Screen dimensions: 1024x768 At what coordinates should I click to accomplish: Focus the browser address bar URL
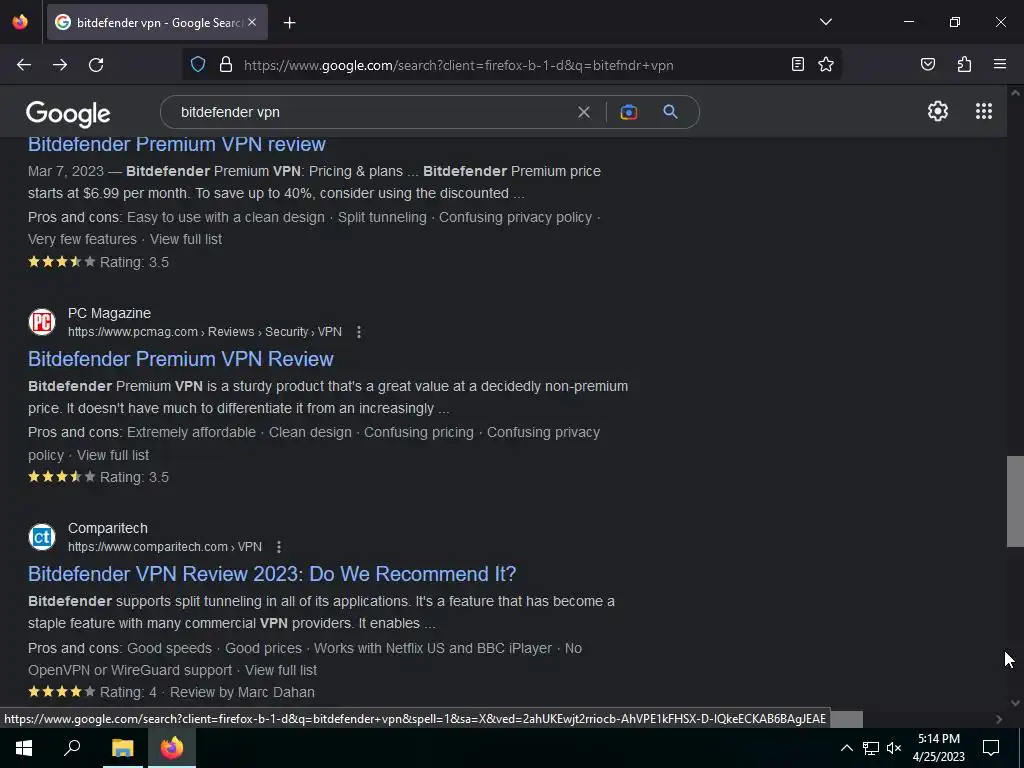coord(458,65)
